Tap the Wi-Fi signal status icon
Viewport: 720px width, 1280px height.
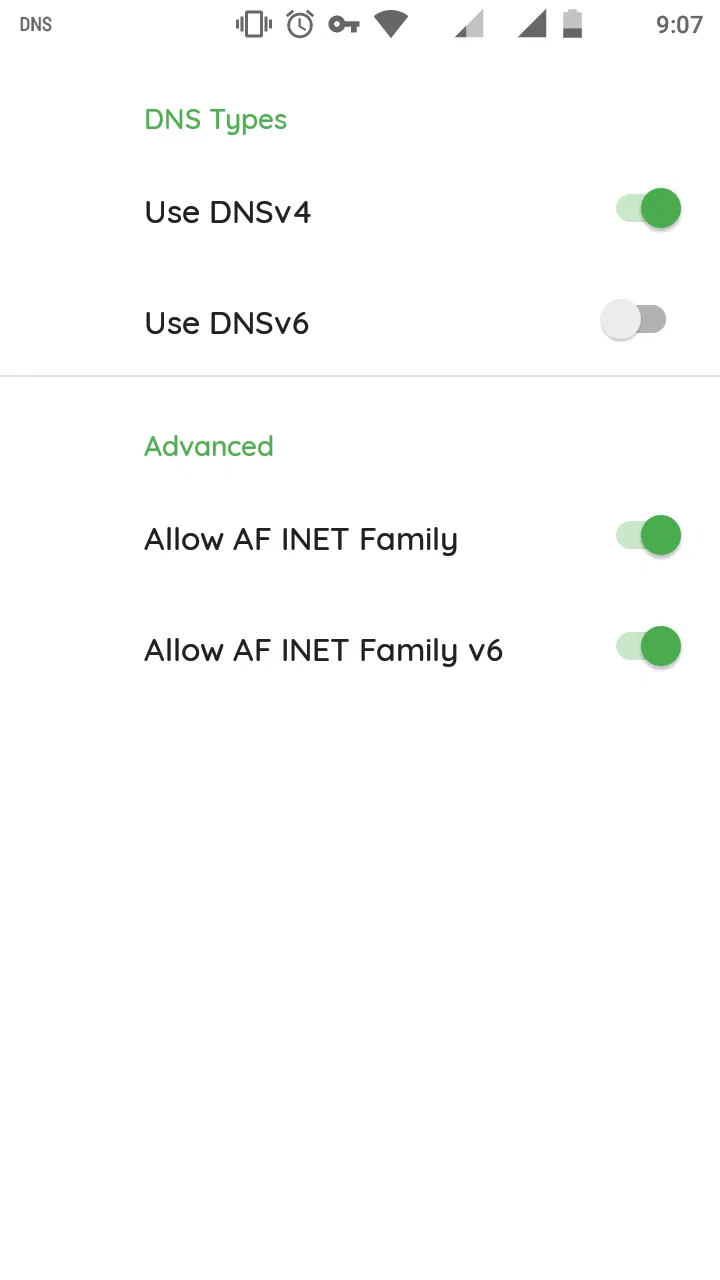(x=391, y=24)
